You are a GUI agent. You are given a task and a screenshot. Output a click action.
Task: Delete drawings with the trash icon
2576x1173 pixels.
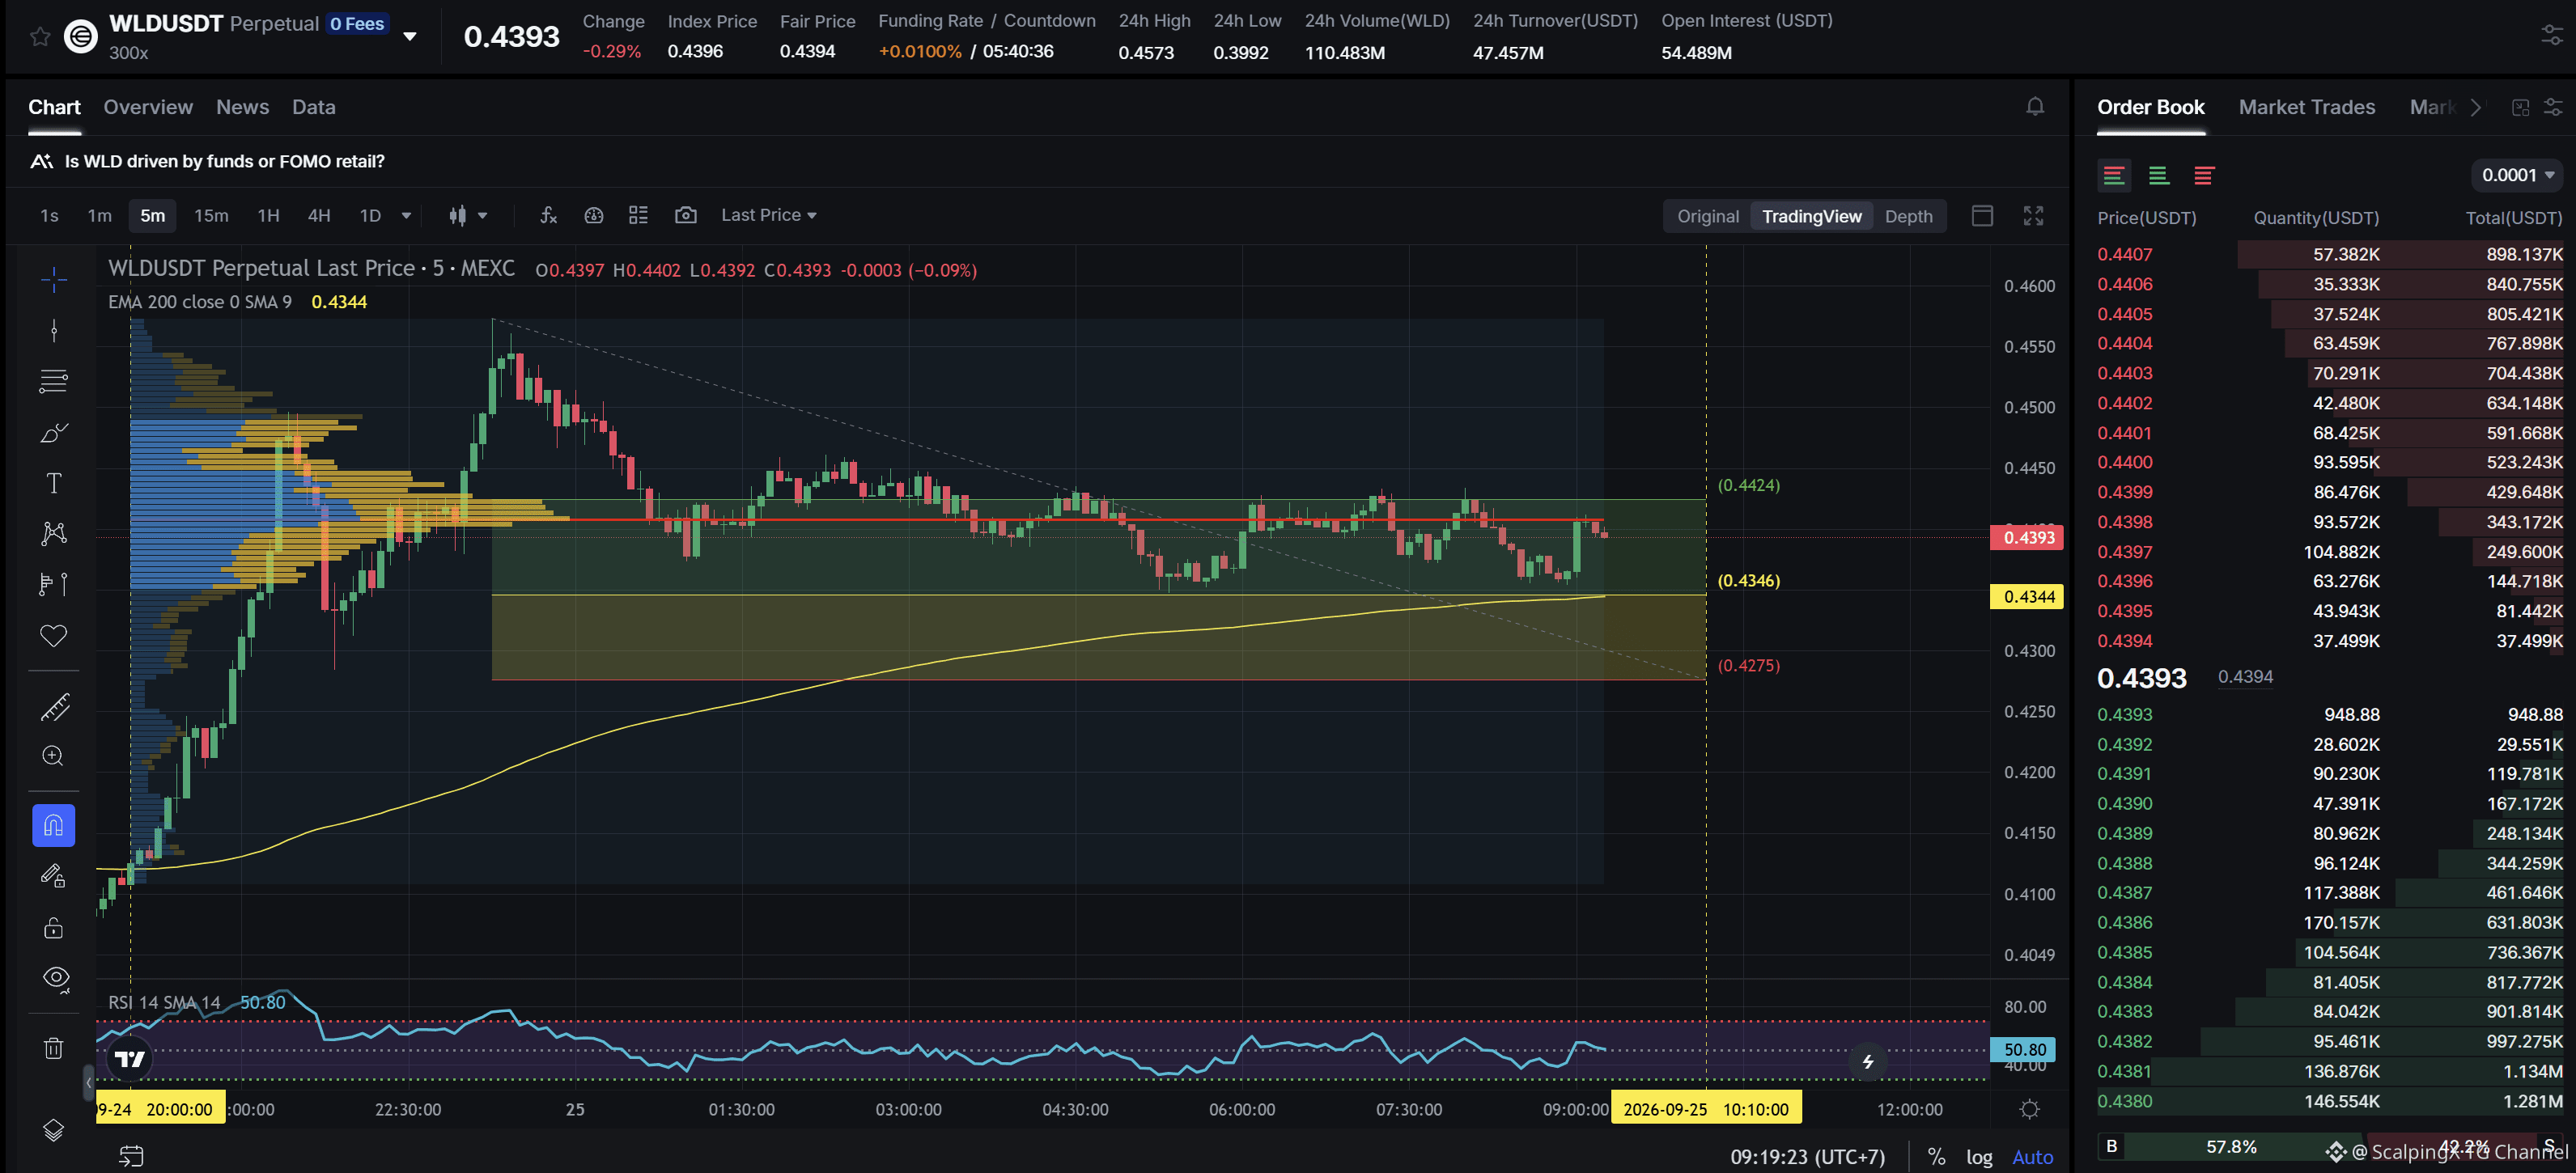(54, 1048)
